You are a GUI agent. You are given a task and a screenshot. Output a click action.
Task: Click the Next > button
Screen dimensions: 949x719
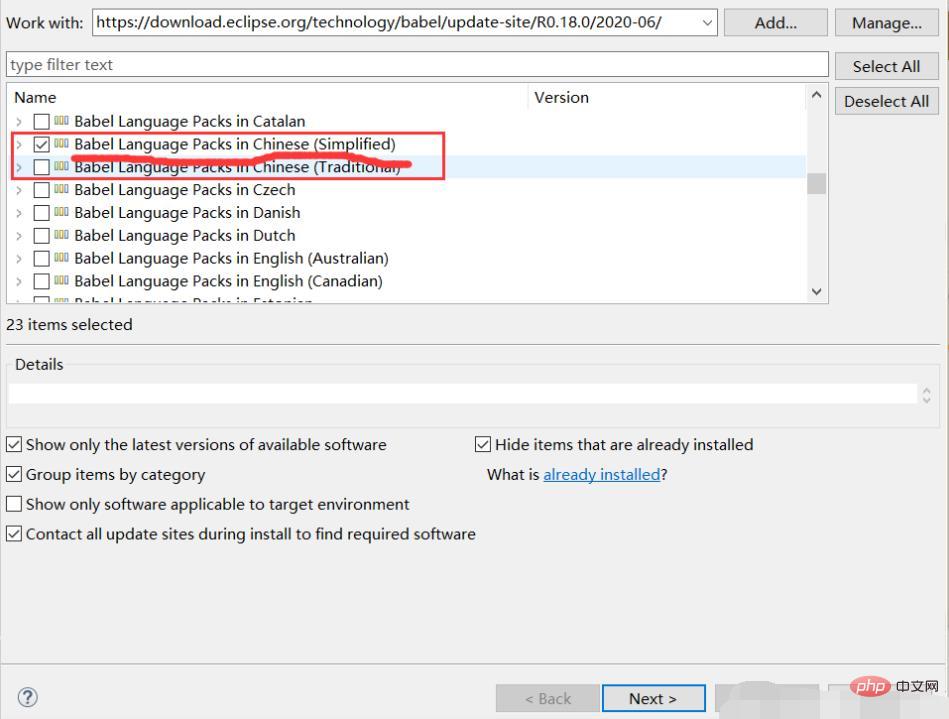tap(653, 698)
